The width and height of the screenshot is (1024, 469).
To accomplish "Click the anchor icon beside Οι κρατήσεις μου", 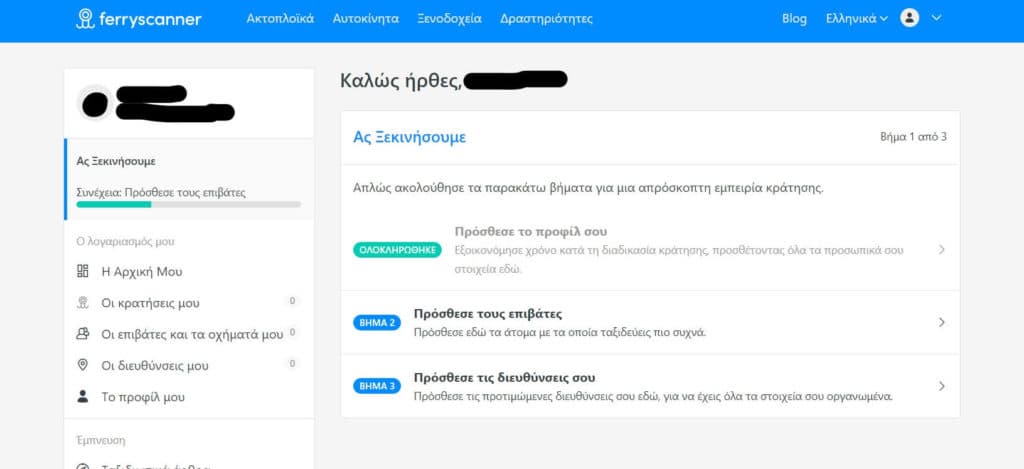I will (83, 303).
